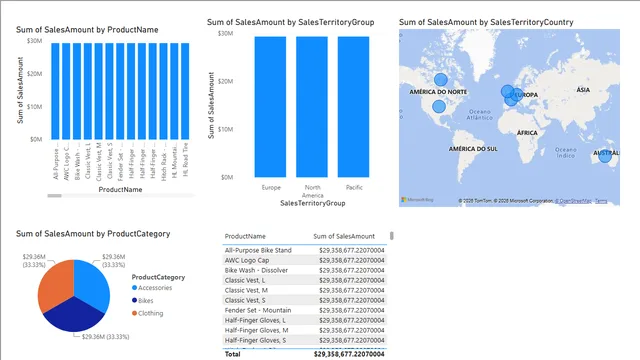Click the United States bubble on the map
The image size is (640, 360).
point(439,107)
